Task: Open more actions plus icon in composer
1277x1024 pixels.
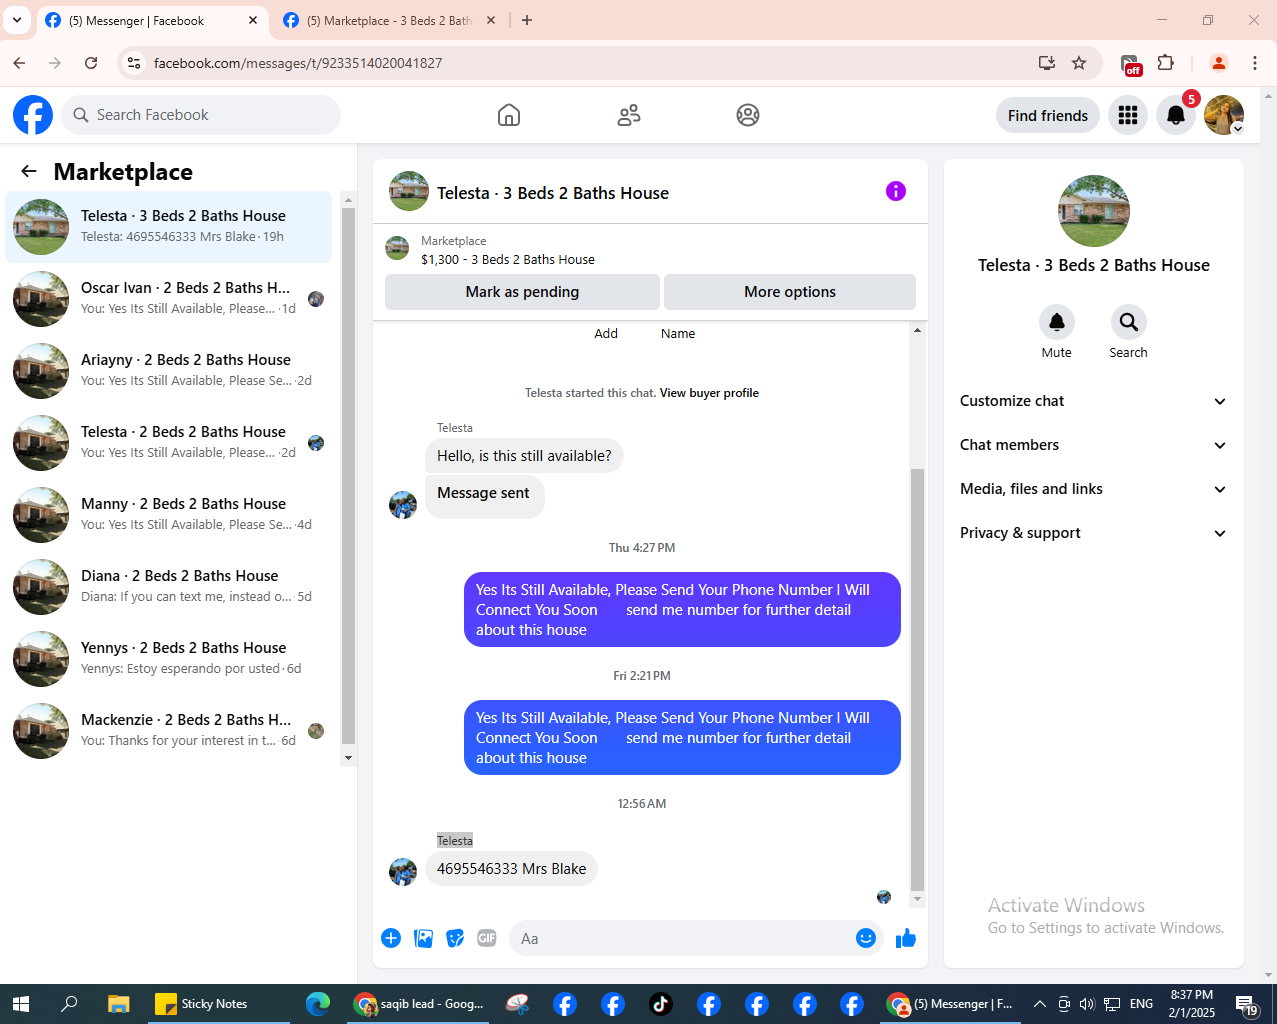Action: 391,938
